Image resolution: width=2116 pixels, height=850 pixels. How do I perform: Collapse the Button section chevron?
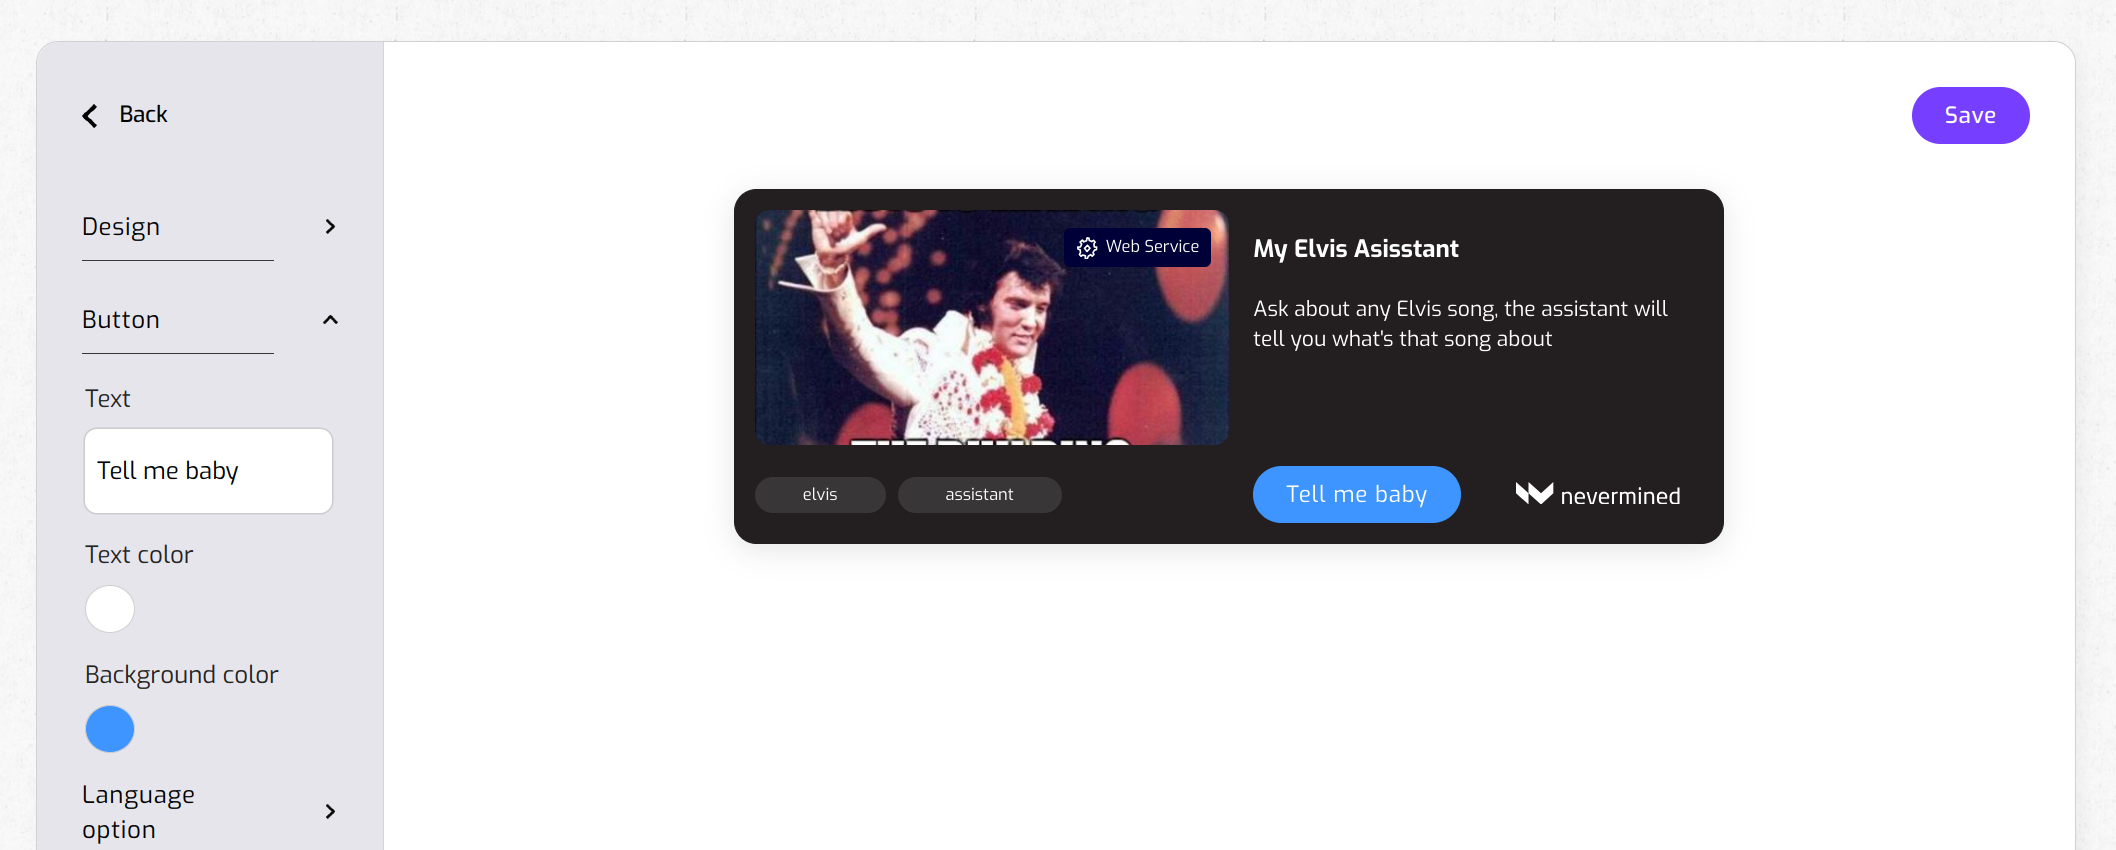(330, 320)
